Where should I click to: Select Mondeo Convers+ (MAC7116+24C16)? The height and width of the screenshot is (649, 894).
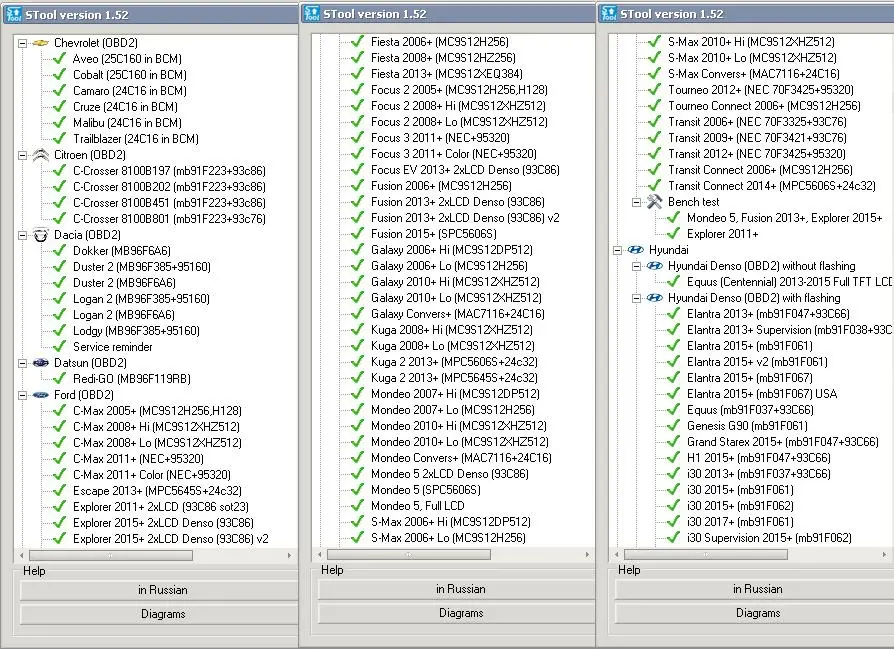coord(461,457)
